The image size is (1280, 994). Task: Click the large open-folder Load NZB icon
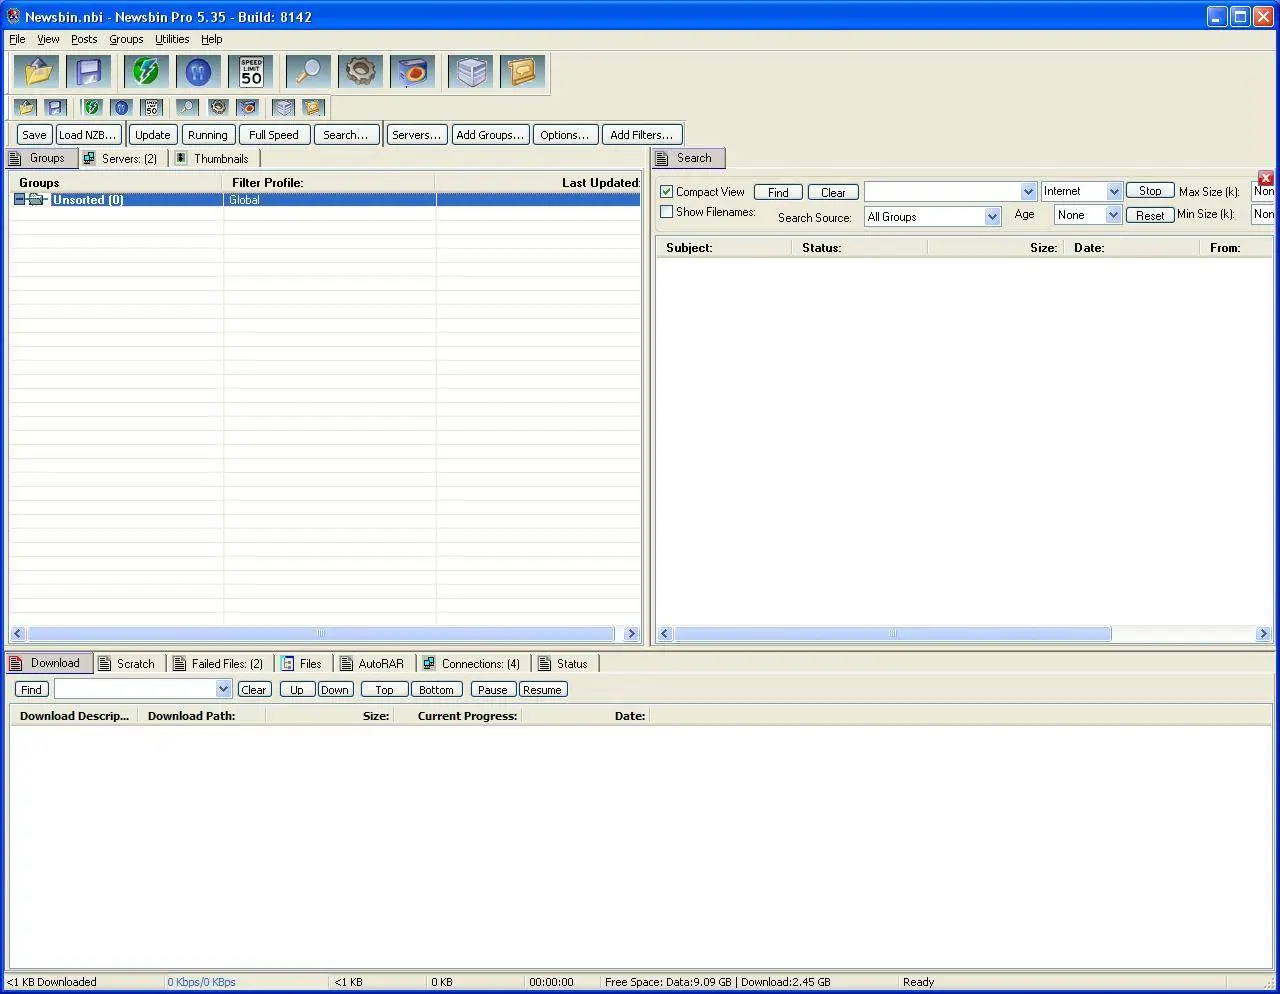click(x=38, y=72)
